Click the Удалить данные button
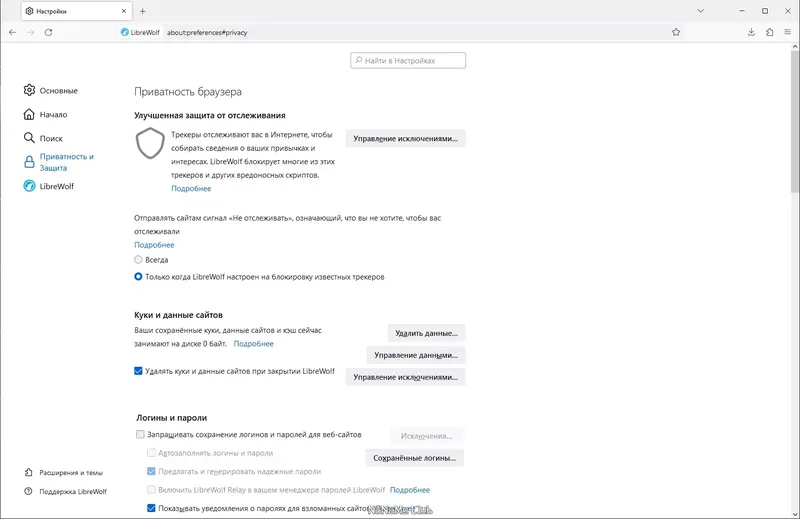Screen dimensions: 800x519 pos(426,333)
